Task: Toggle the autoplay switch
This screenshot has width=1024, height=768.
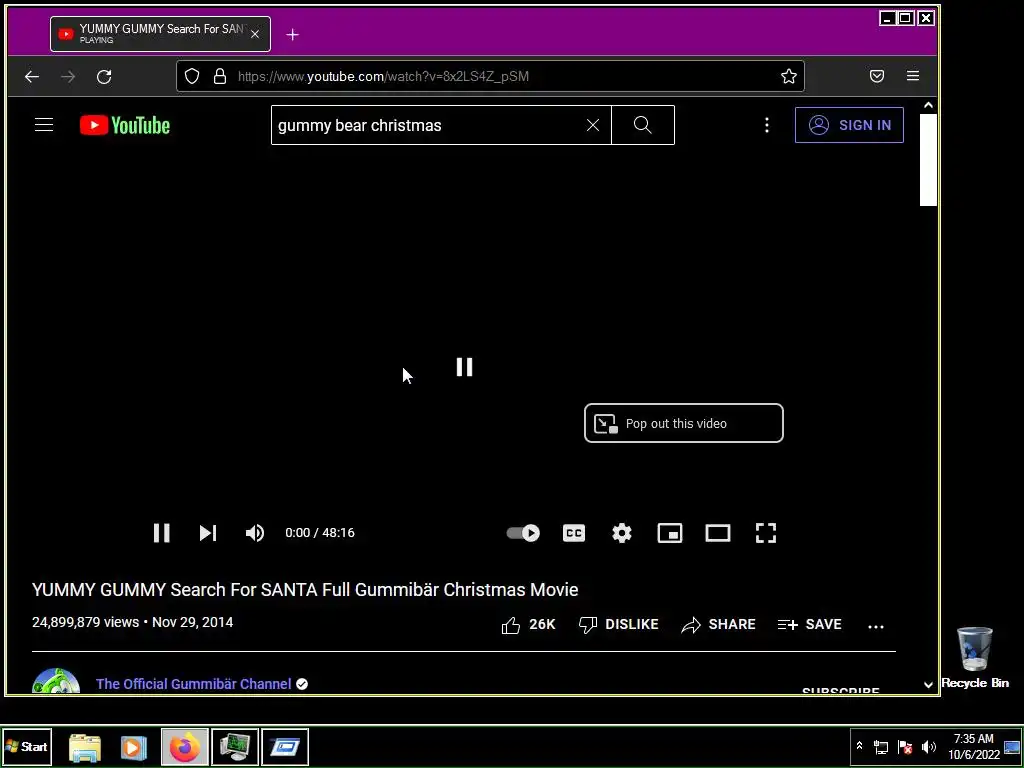Action: 523,533
